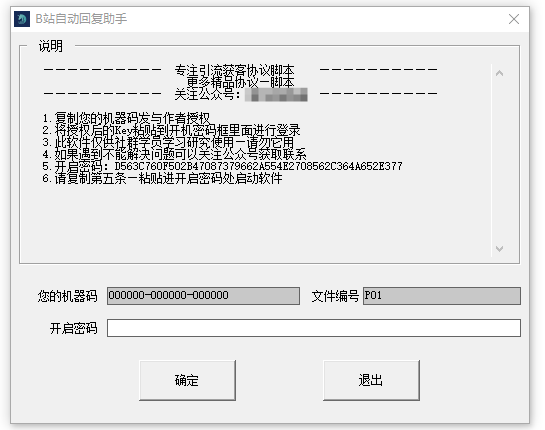Click the 文件编号 field showing P01

tap(442, 296)
